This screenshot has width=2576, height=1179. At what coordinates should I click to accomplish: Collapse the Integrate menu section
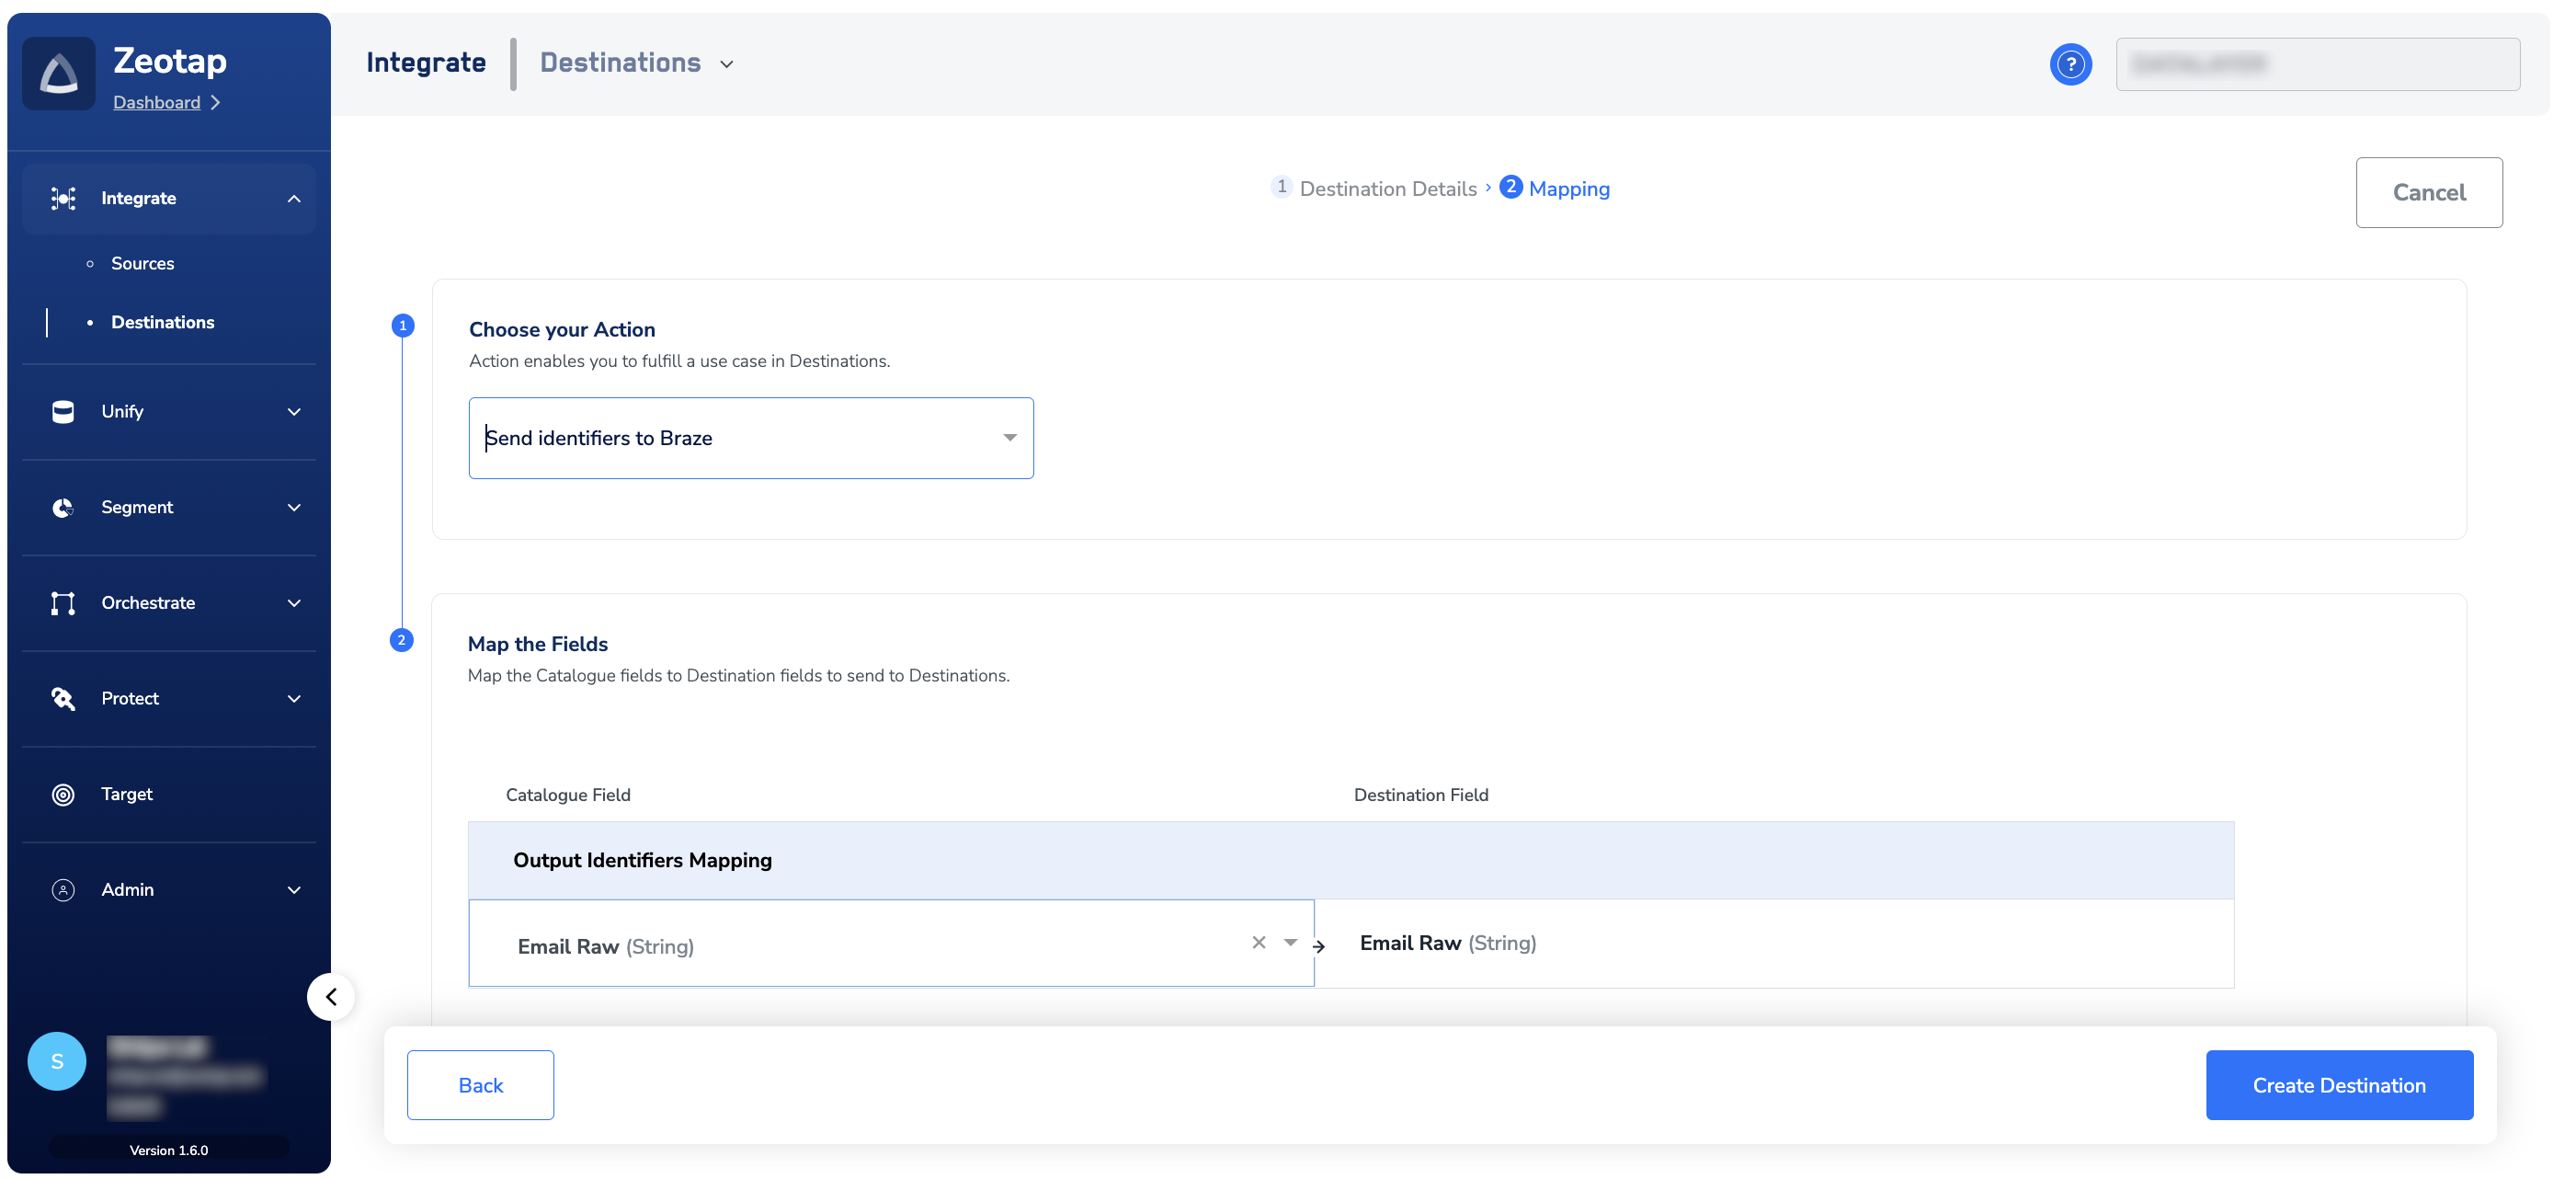point(294,199)
